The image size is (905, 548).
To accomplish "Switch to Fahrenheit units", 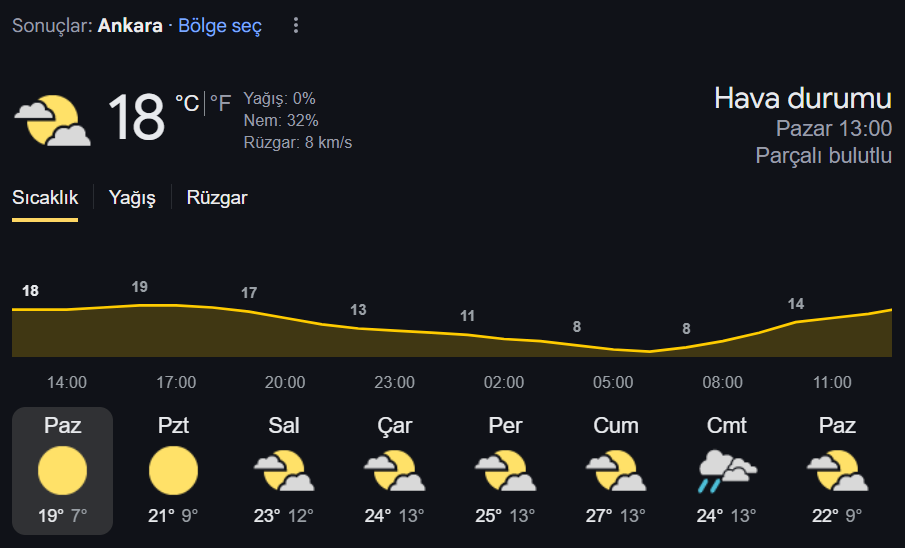I will tap(220, 103).
